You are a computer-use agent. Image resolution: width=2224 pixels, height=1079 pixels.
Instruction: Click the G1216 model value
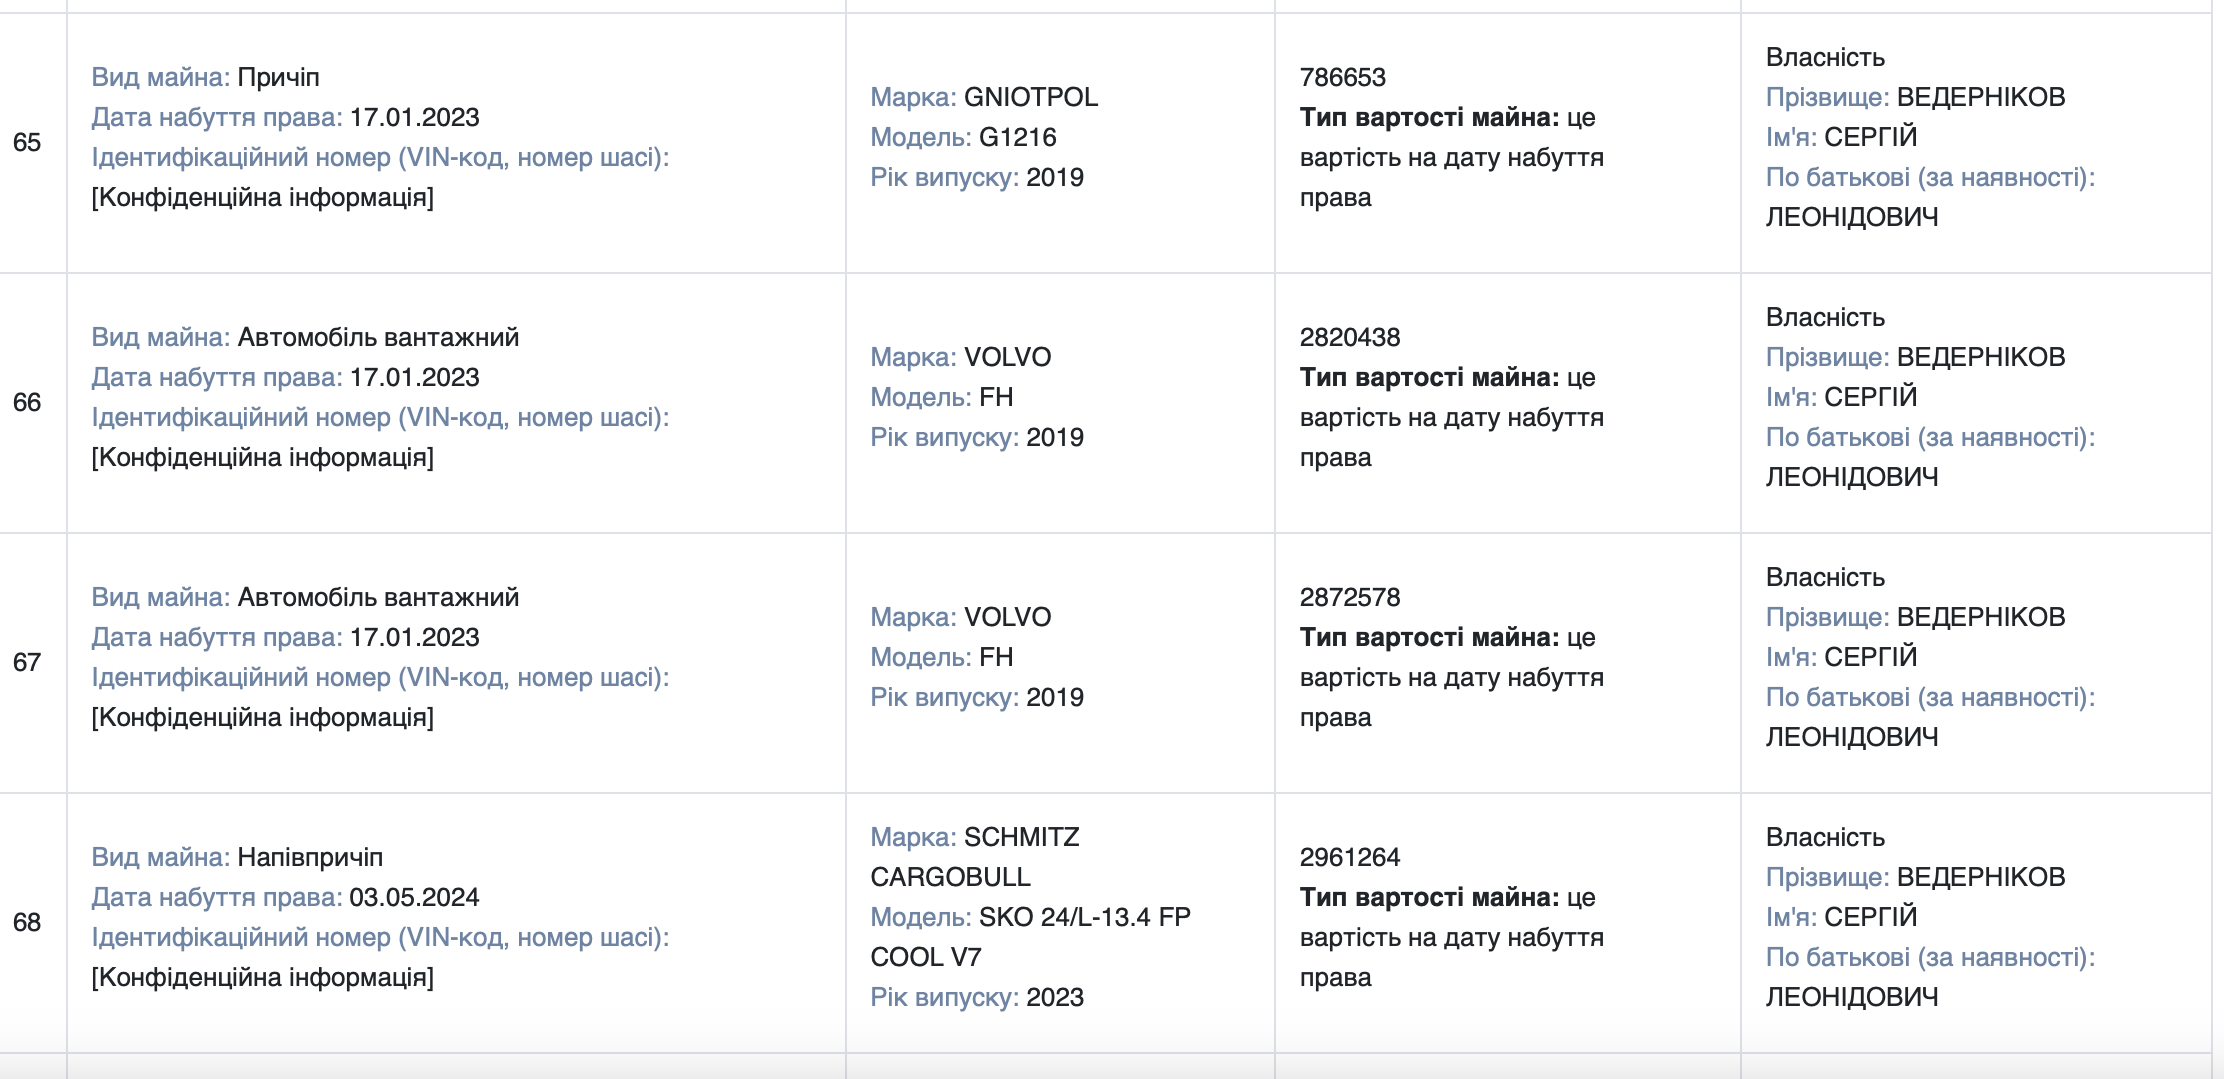point(1018,137)
